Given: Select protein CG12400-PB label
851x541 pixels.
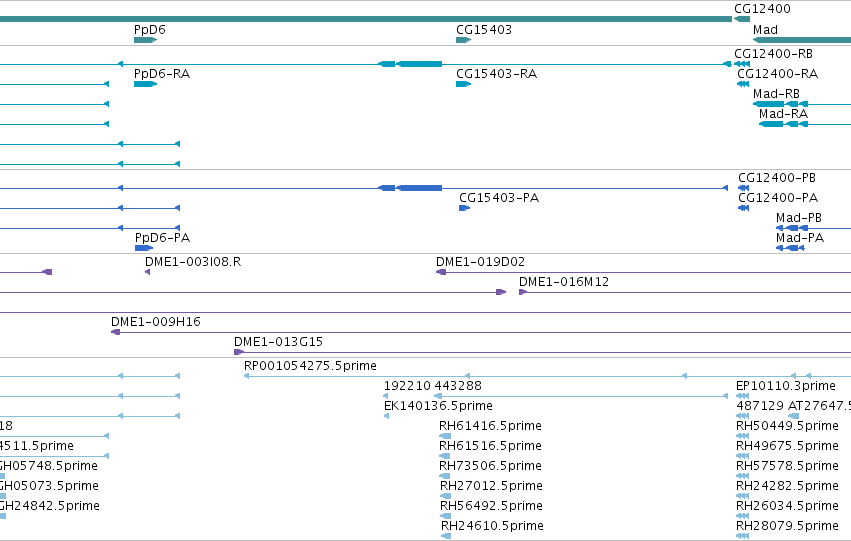Looking at the screenshot, I should click(x=777, y=178).
